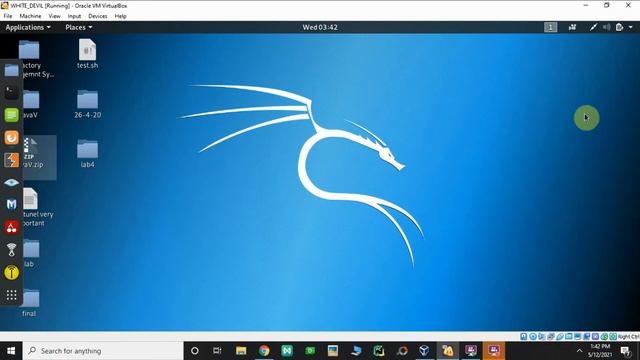Show hidden system tray icons
This screenshot has width=640, height=360.
(x=579, y=351)
